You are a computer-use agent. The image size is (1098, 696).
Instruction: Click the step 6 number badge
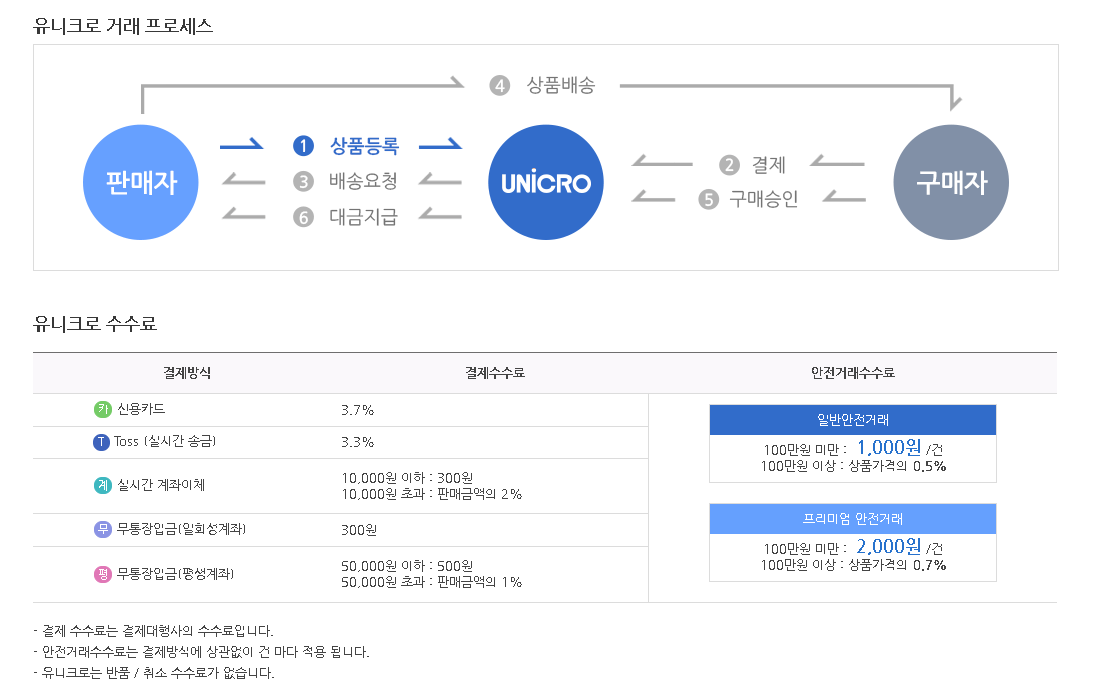[x=303, y=217]
